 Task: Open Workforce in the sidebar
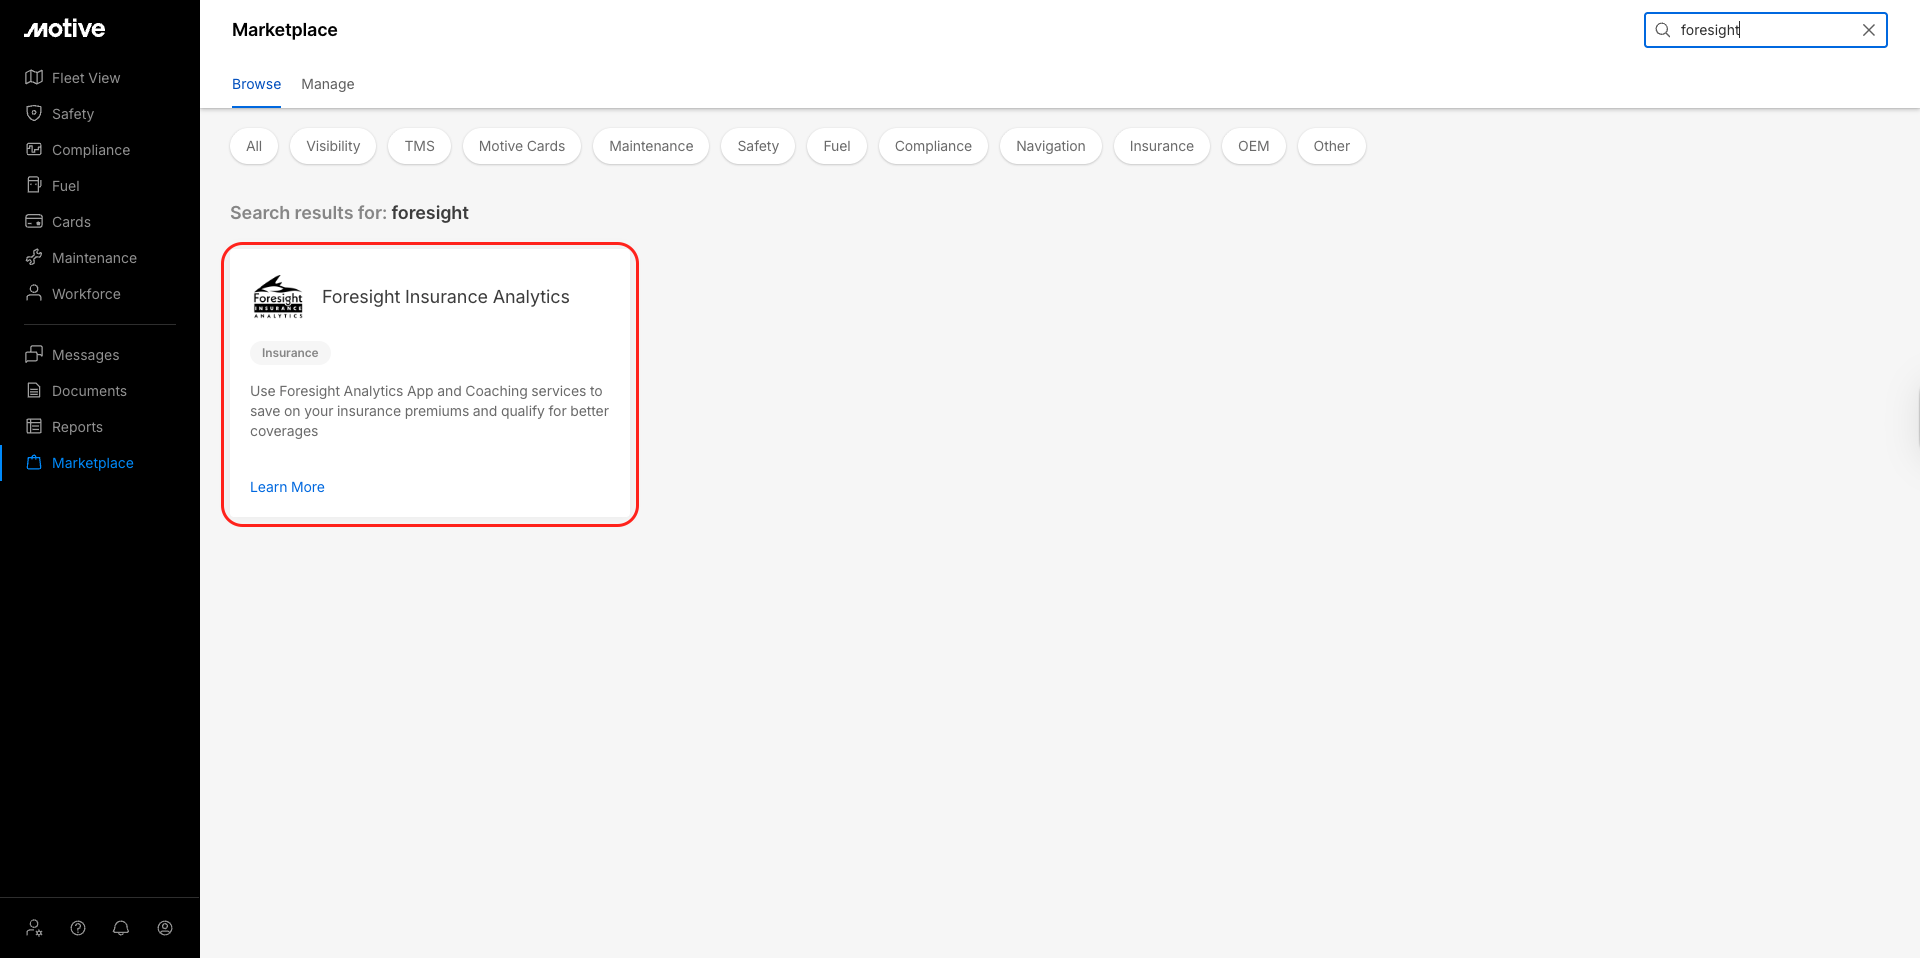tap(86, 294)
